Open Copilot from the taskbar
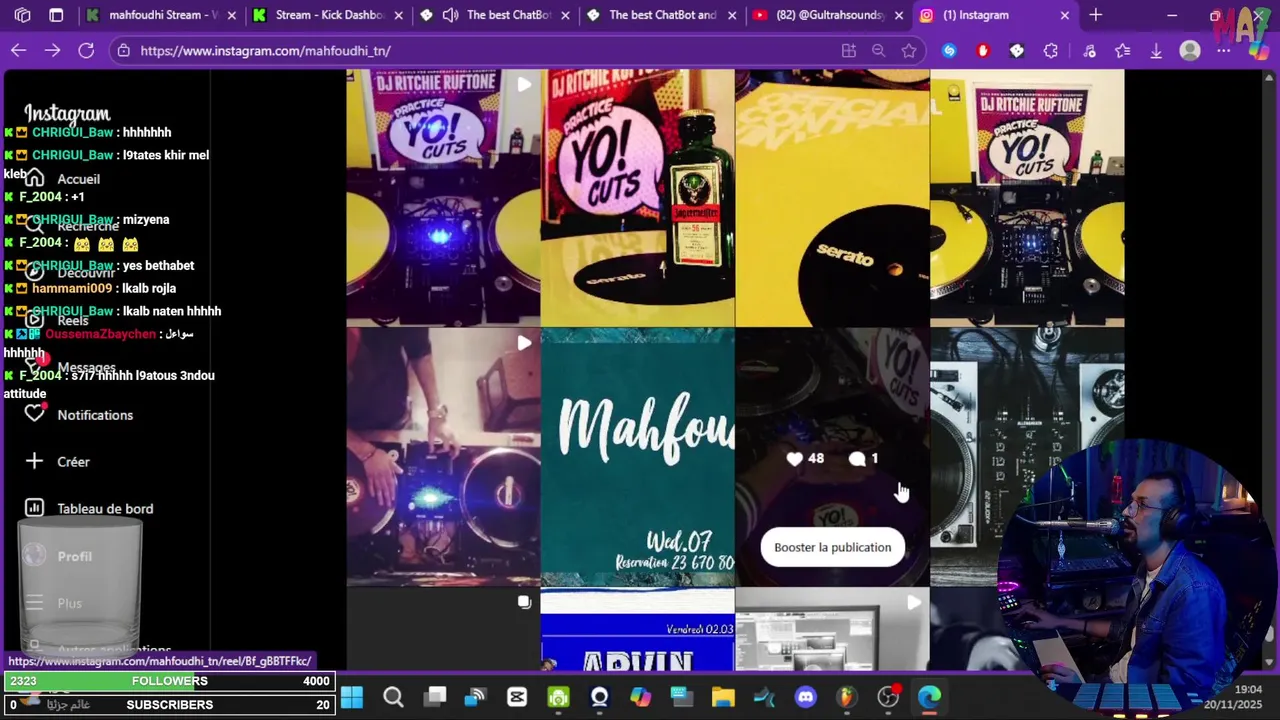The height and width of the screenshot is (720, 1280). pos(641,697)
